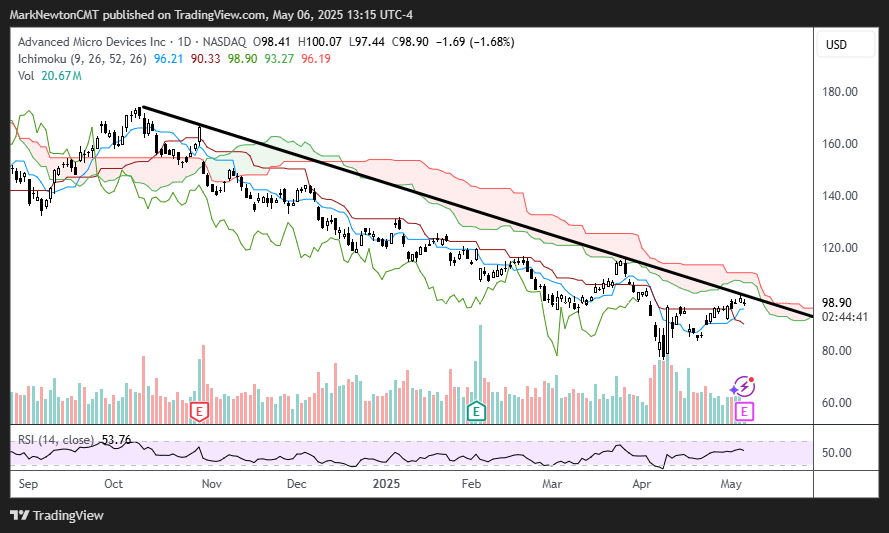889x533 pixels.
Task: Click the Dec label on the time axis
Action: click(x=297, y=484)
